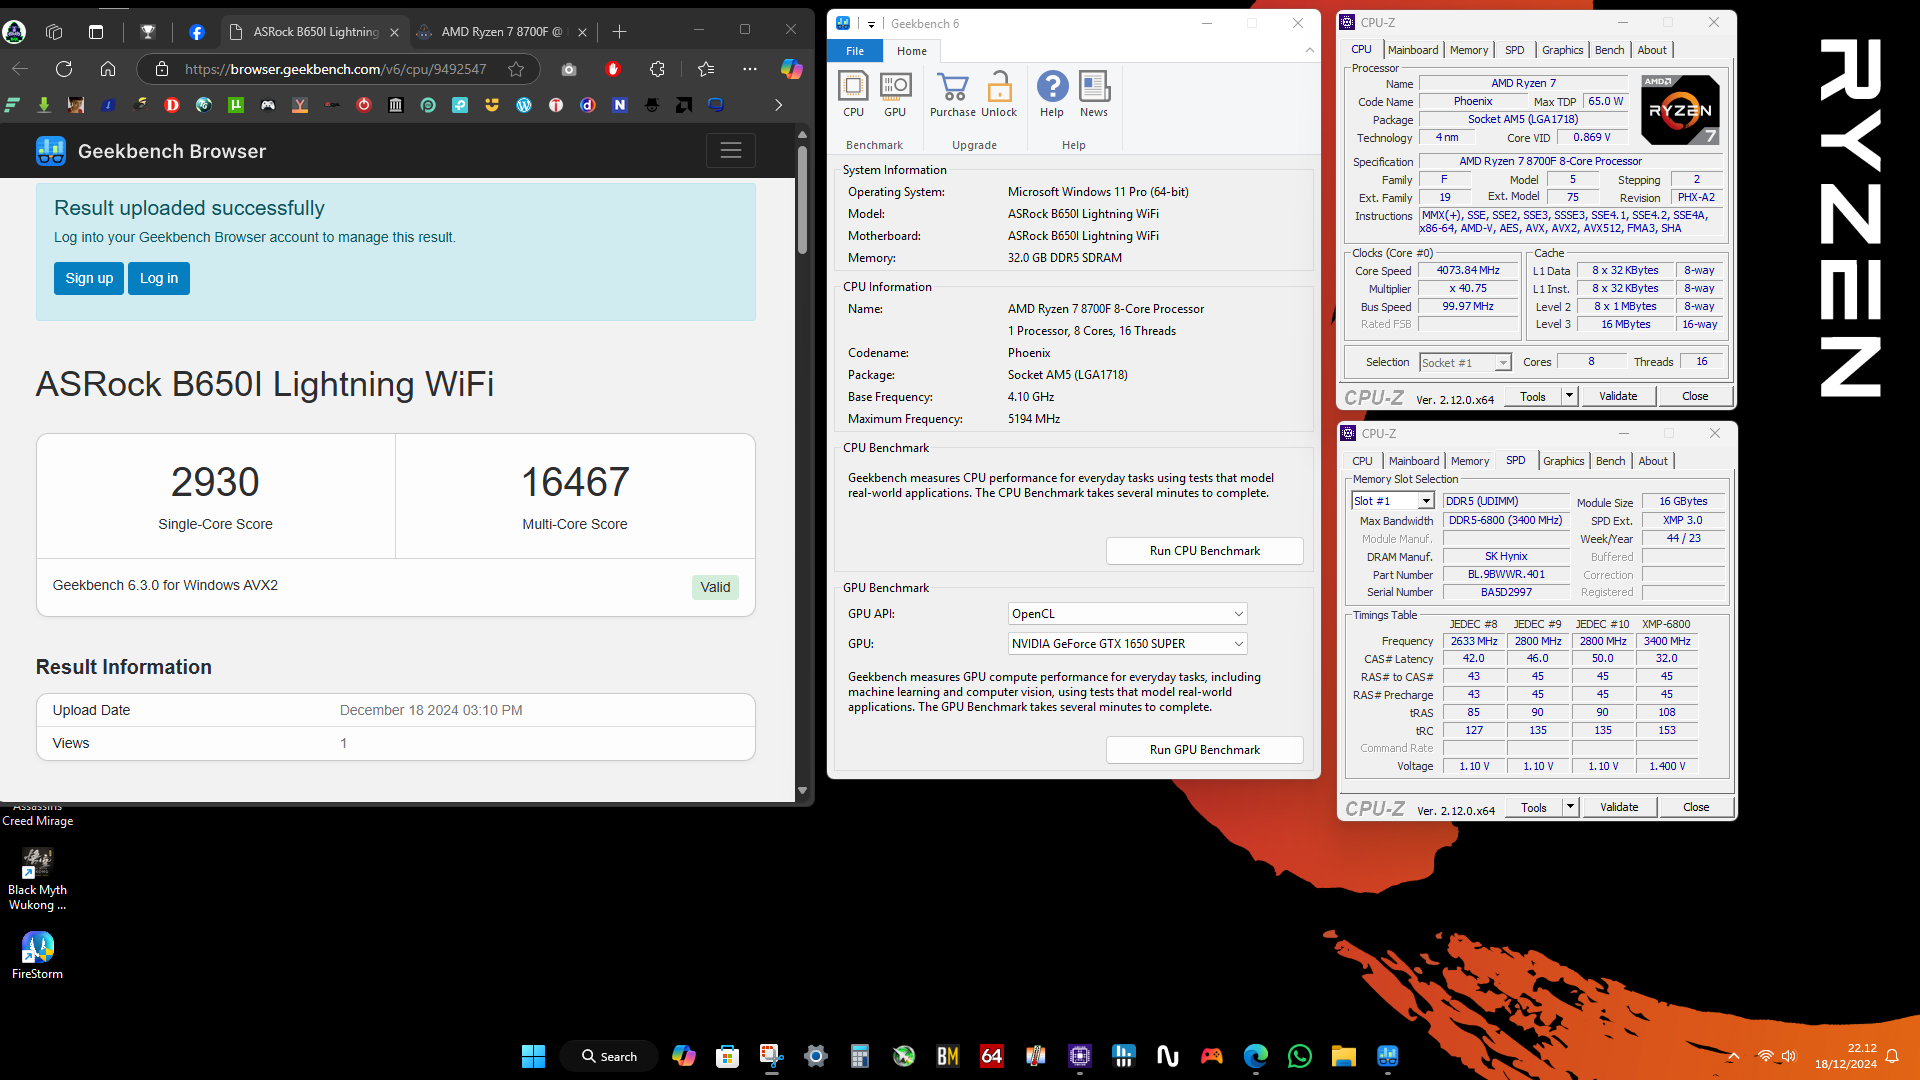Switch to Graphics tab in lower CPU-Z window

1563,461
